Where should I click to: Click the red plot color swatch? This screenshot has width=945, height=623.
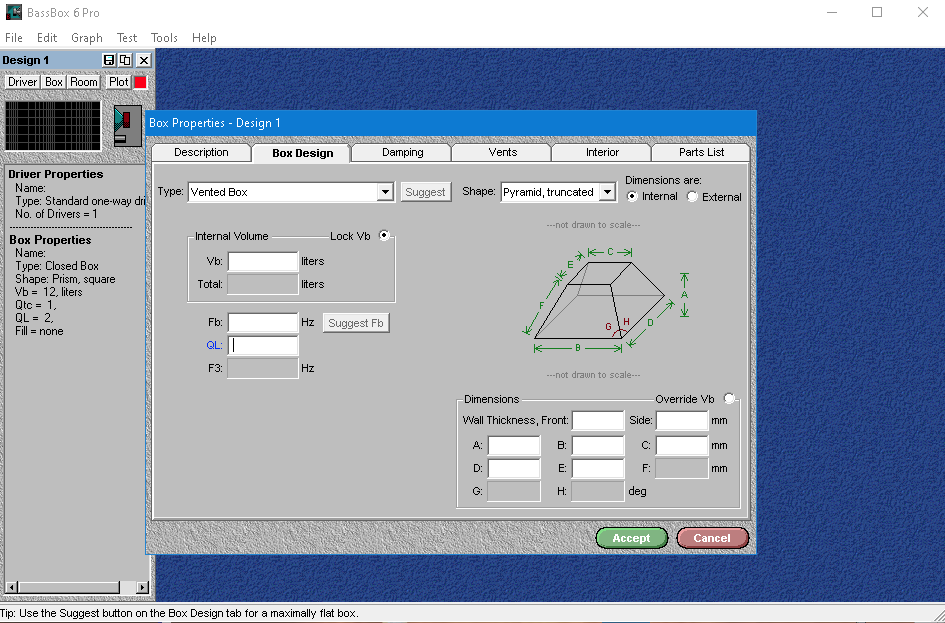tap(141, 82)
